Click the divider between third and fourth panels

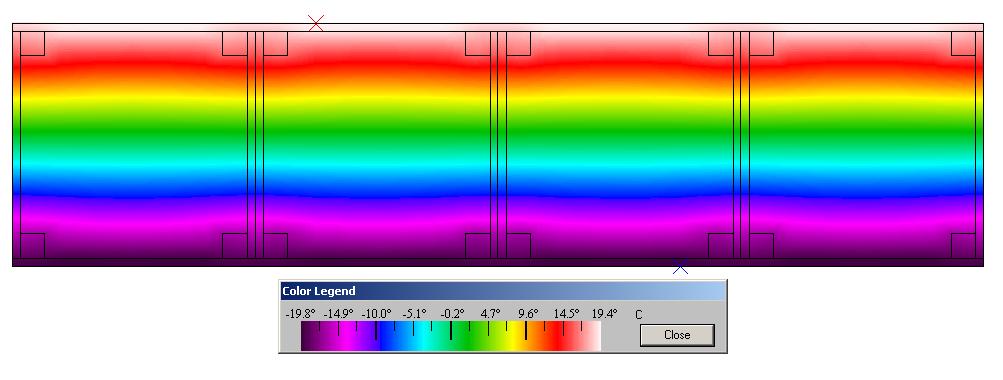click(x=741, y=145)
